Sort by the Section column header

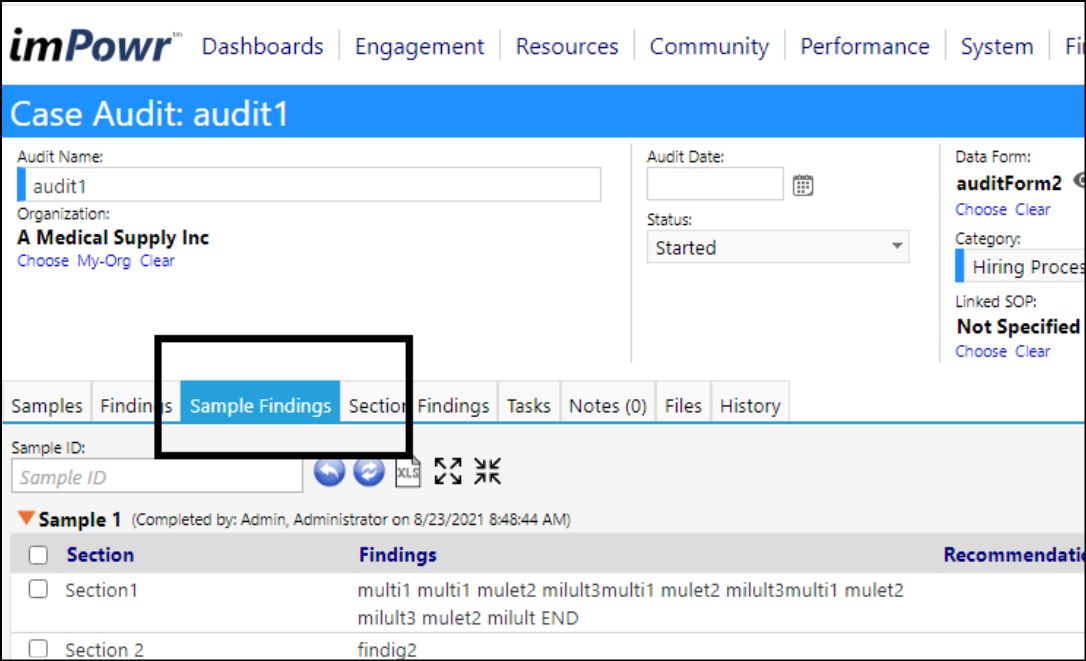click(x=100, y=555)
